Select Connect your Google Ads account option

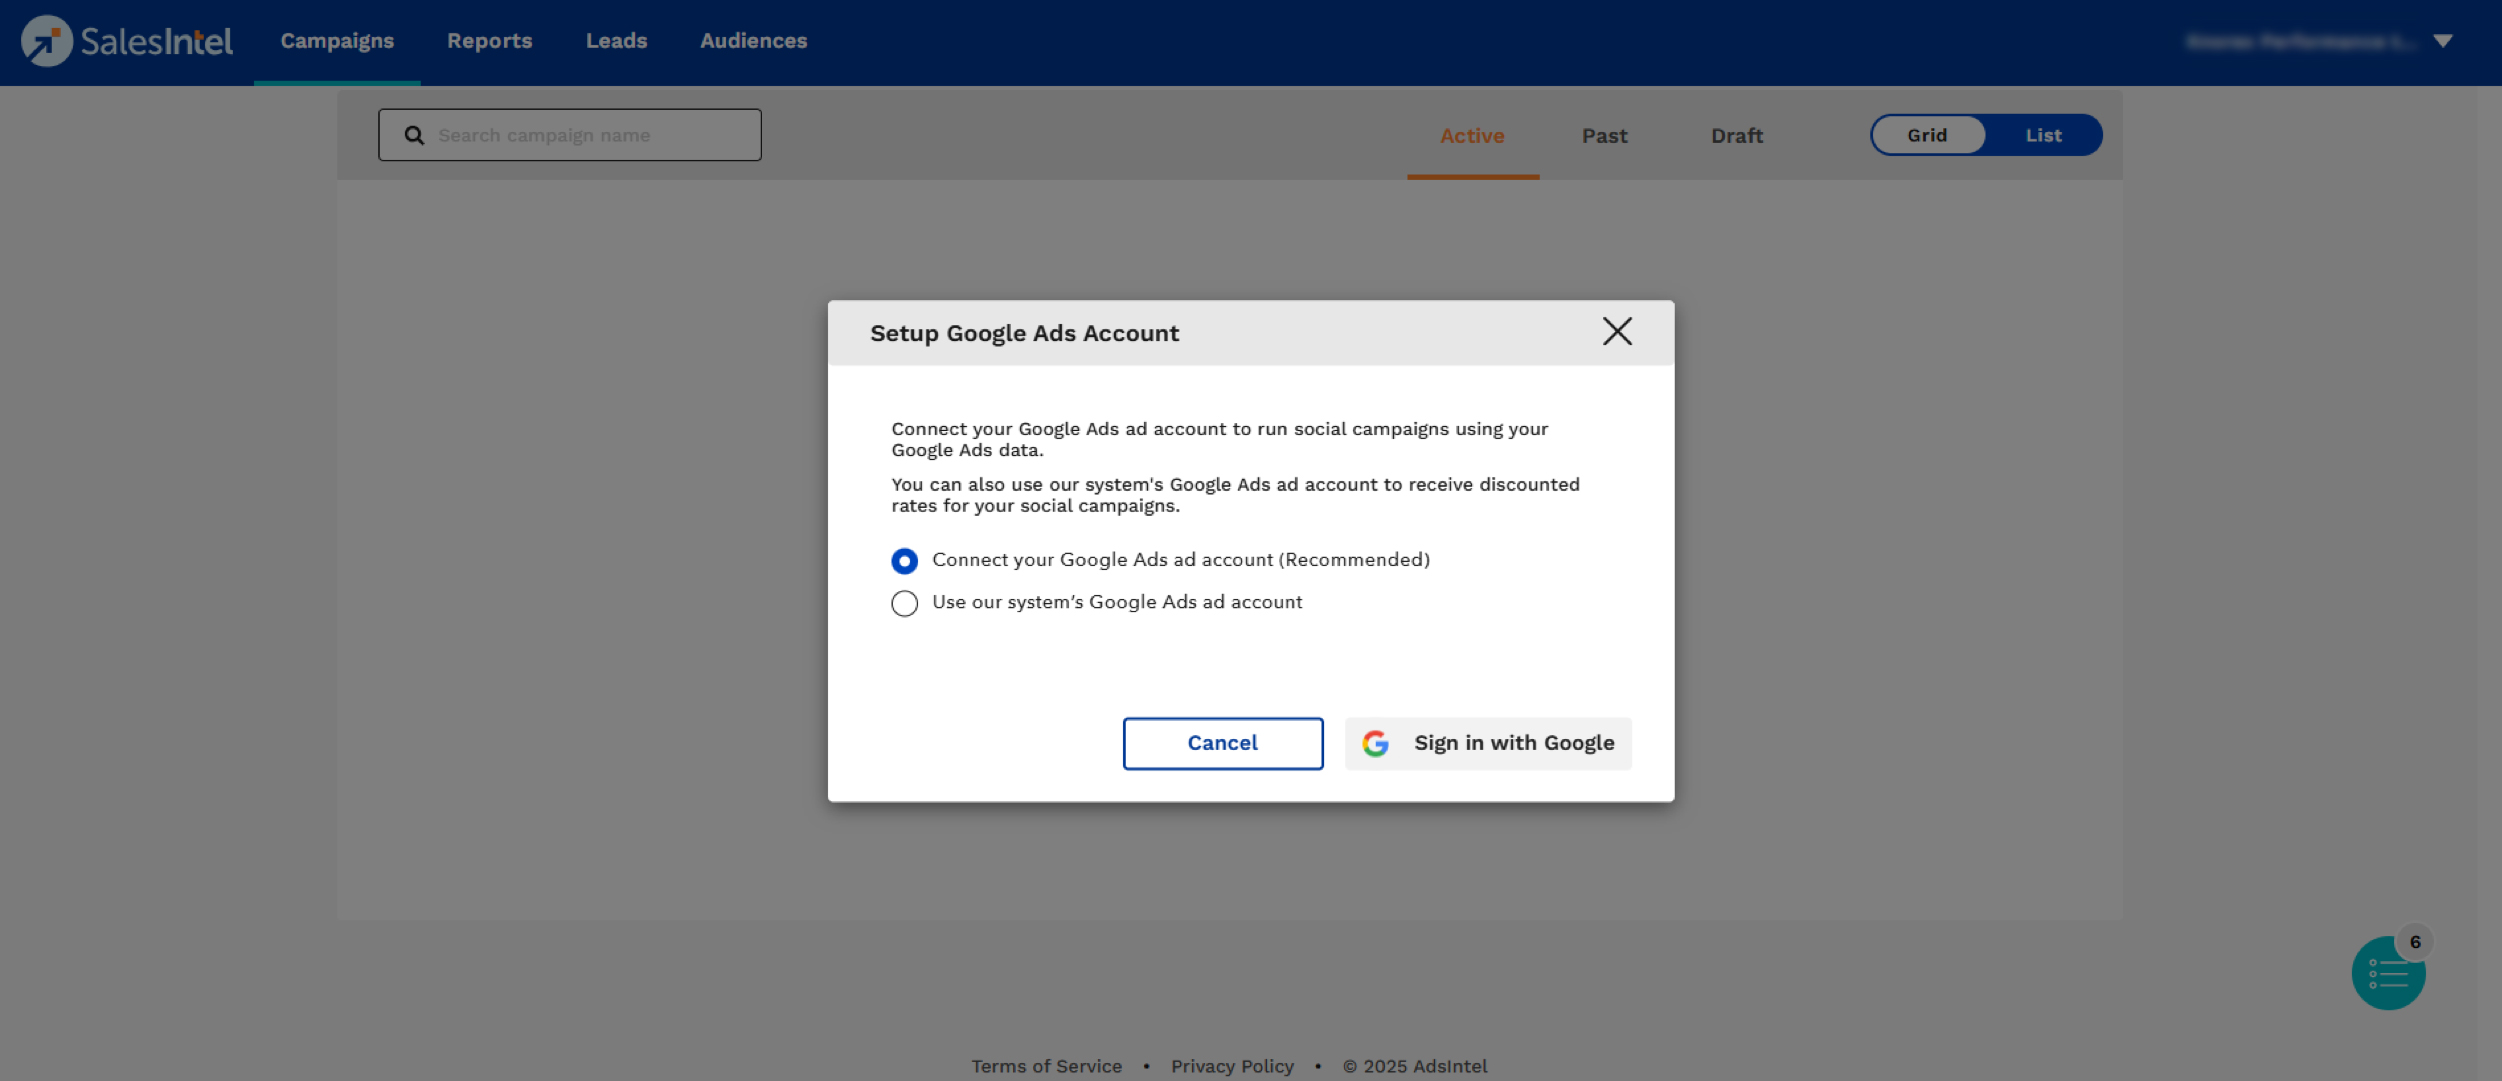point(904,561)
